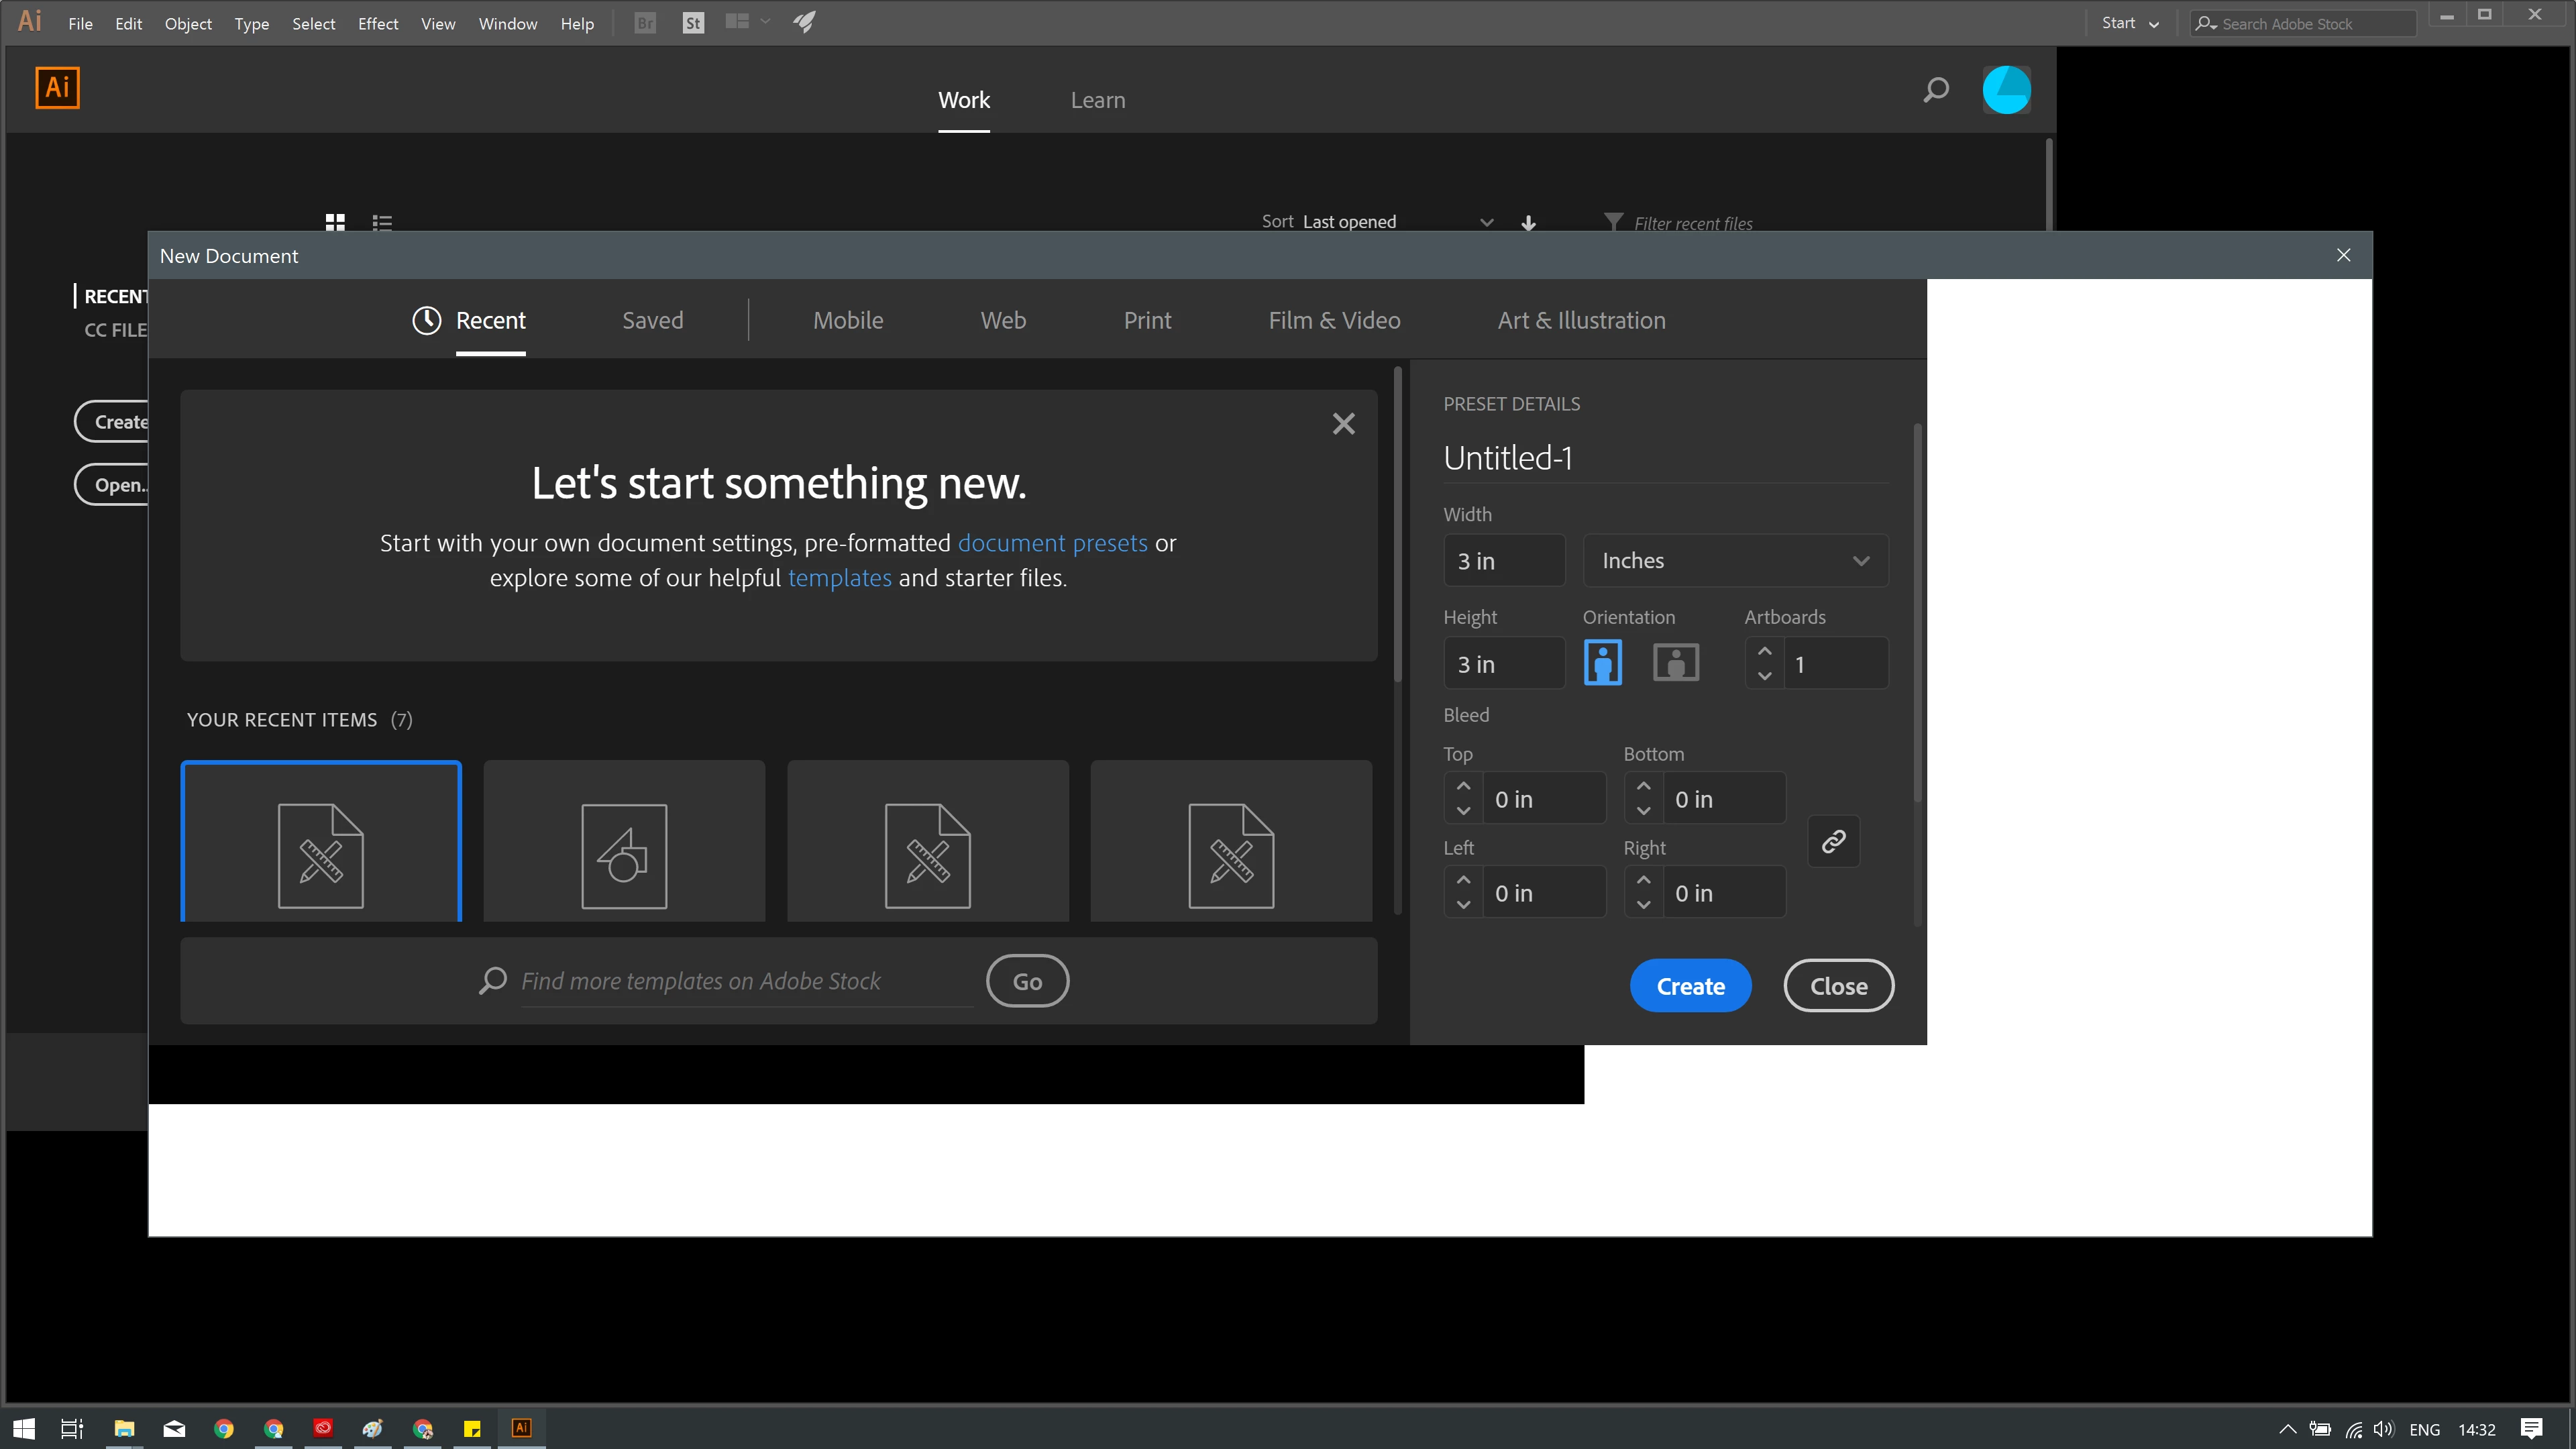Click the GPU performance rocket icon
Image resolution: width=2576 pixels, height=1449 pixels.
pos(805,22)
